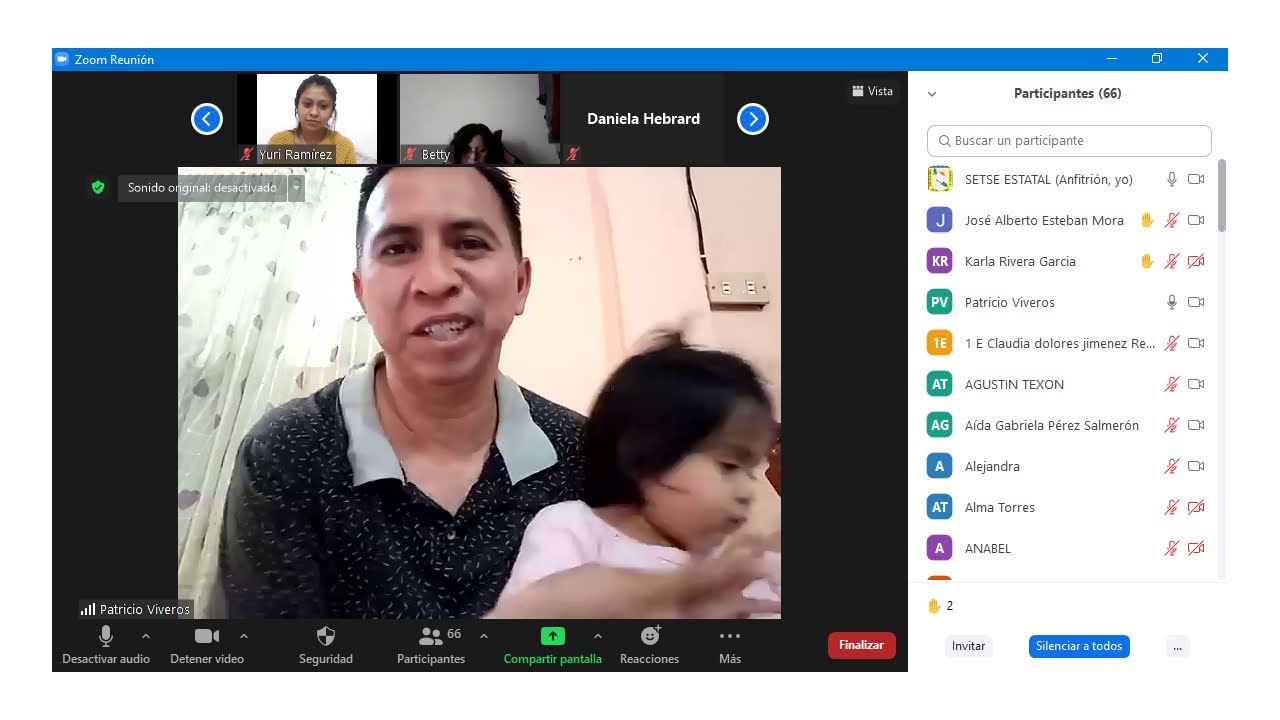Viewport: 1280px width, 720px height.
Task: Unmute José Alberto Esteban Mora microphone icon
Action: click(1172, 220)
